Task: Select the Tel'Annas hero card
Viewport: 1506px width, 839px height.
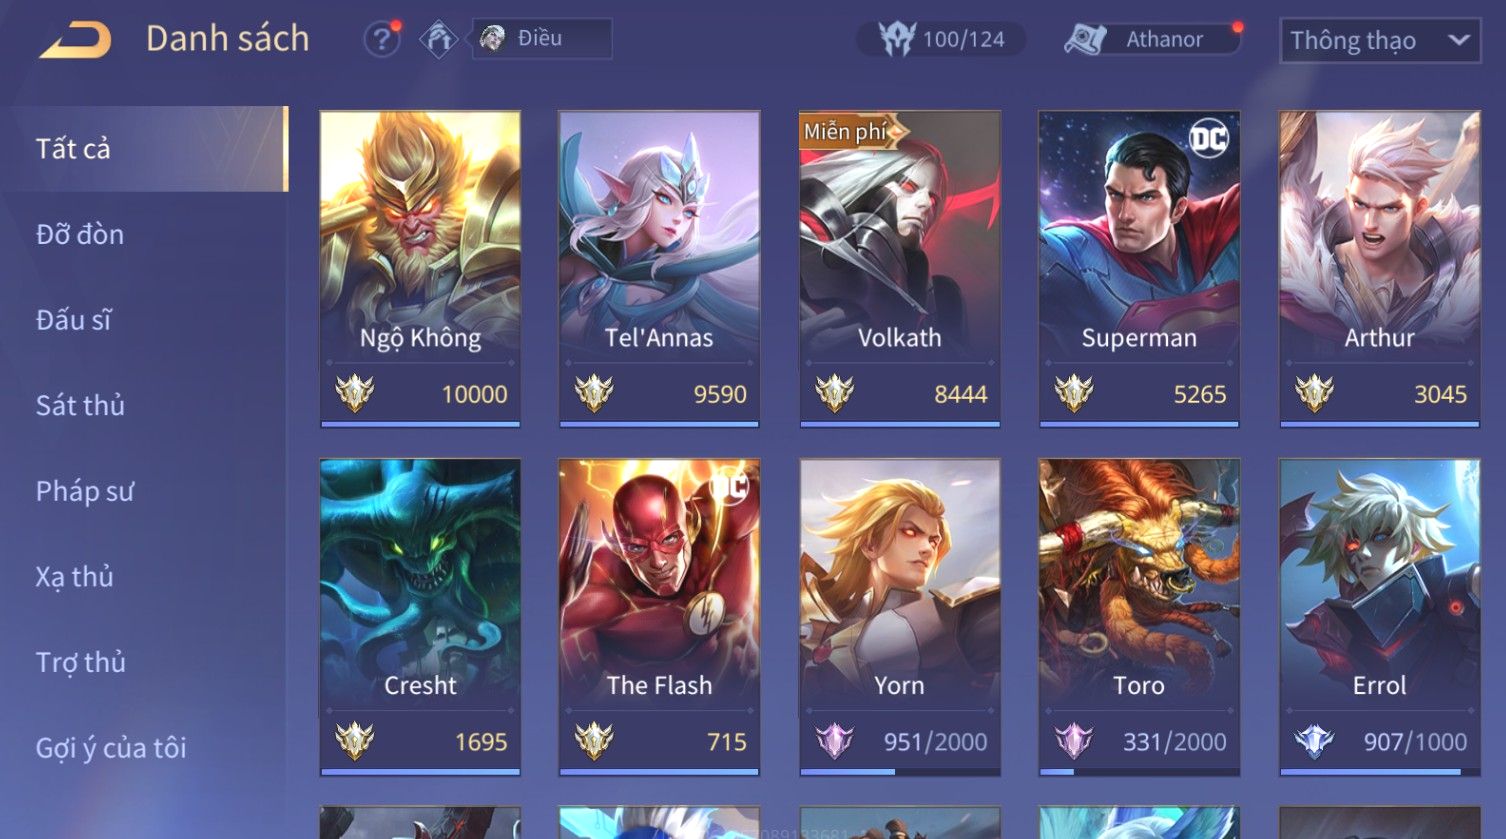Action: (659, 269)
